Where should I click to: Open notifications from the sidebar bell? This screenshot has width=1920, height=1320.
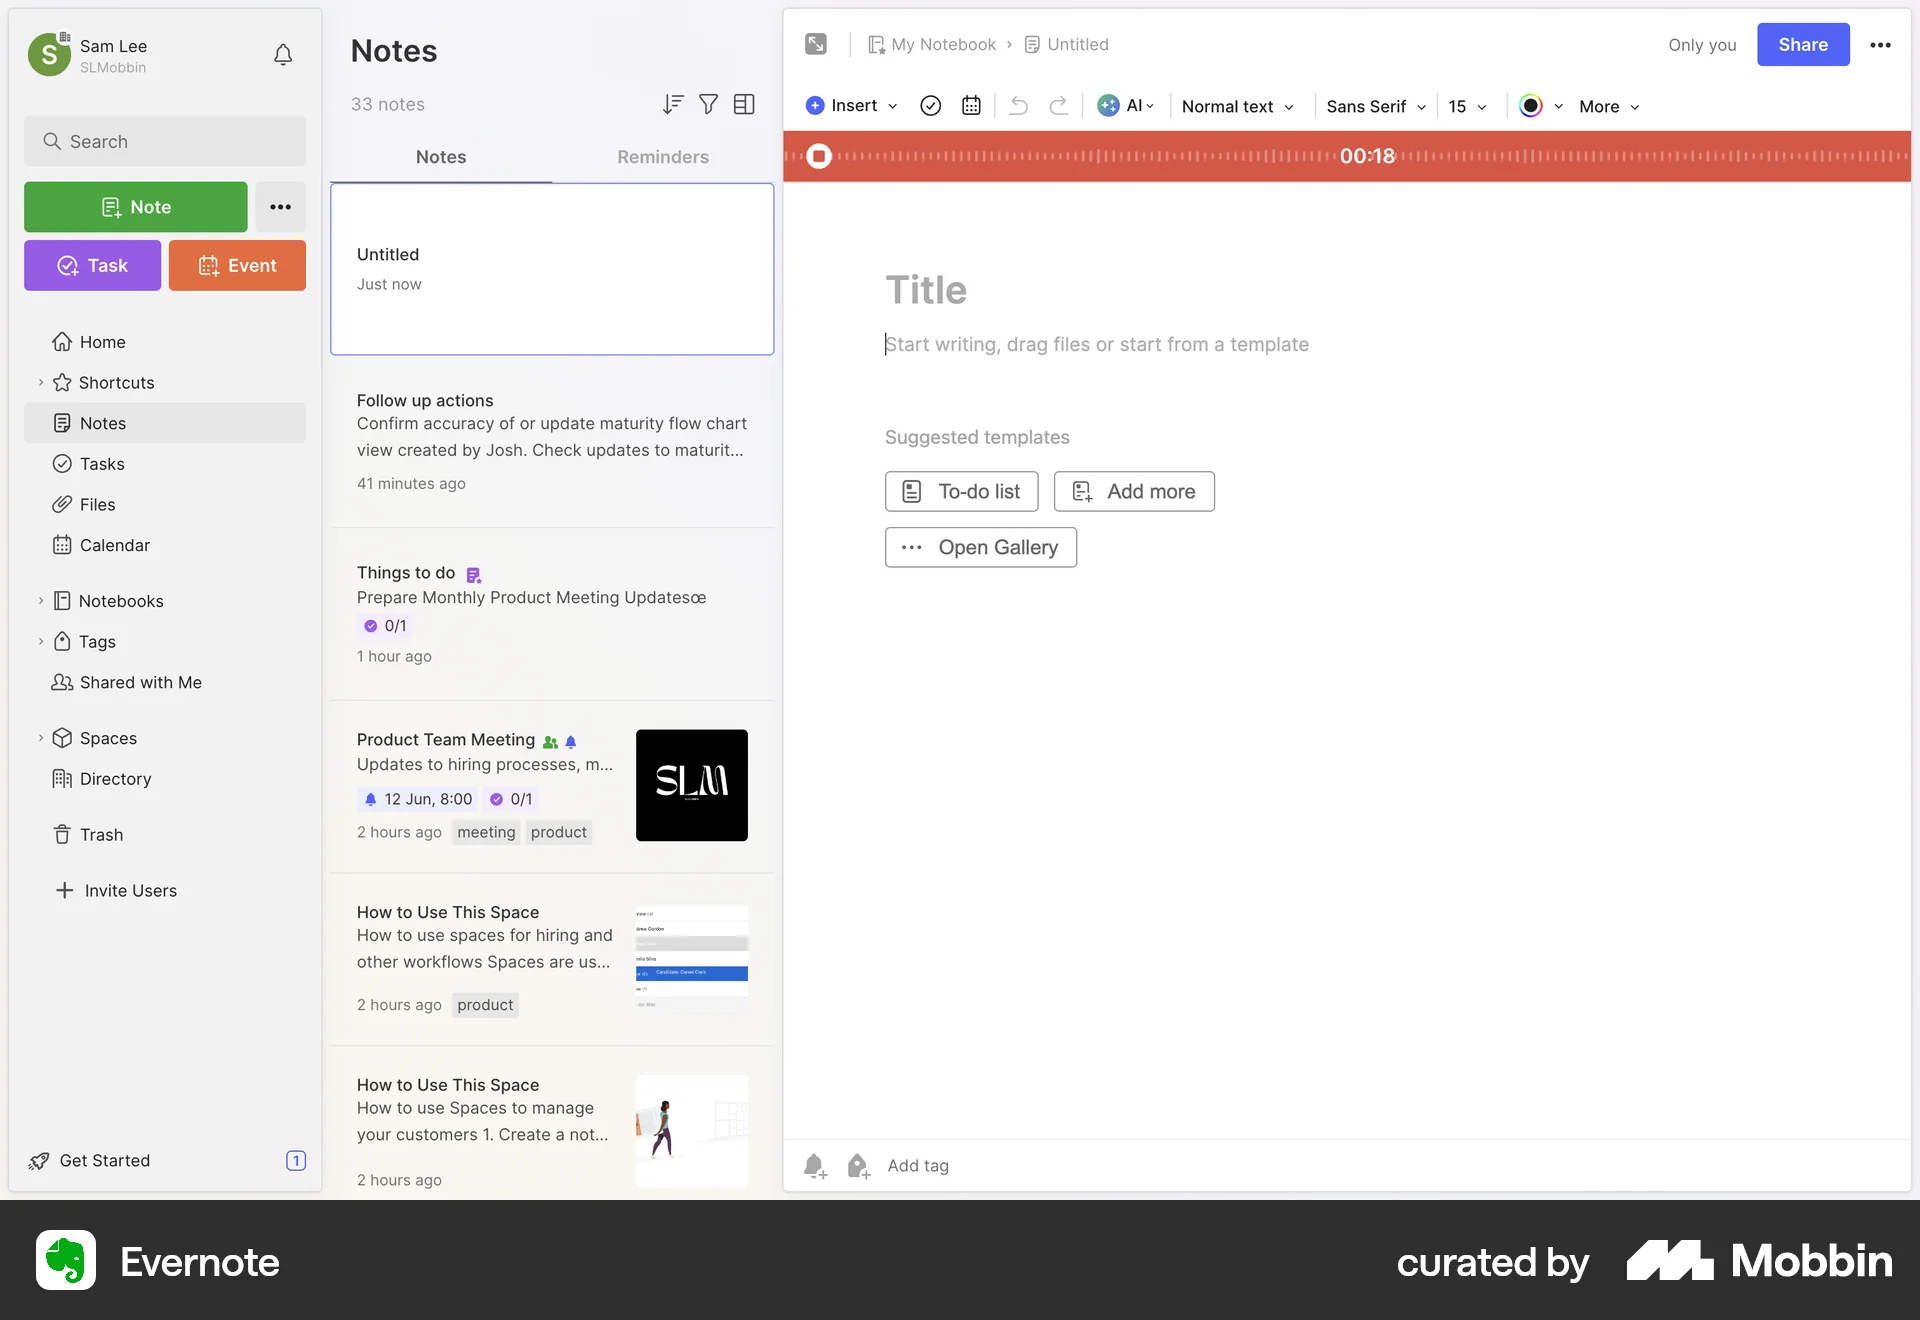click(283, 55)
